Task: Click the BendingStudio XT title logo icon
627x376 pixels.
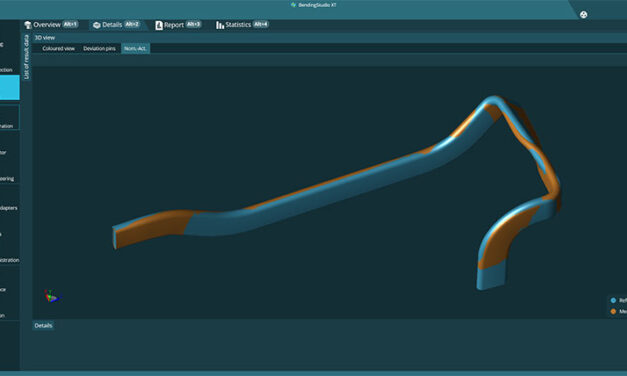Action: tap(294, 5)
